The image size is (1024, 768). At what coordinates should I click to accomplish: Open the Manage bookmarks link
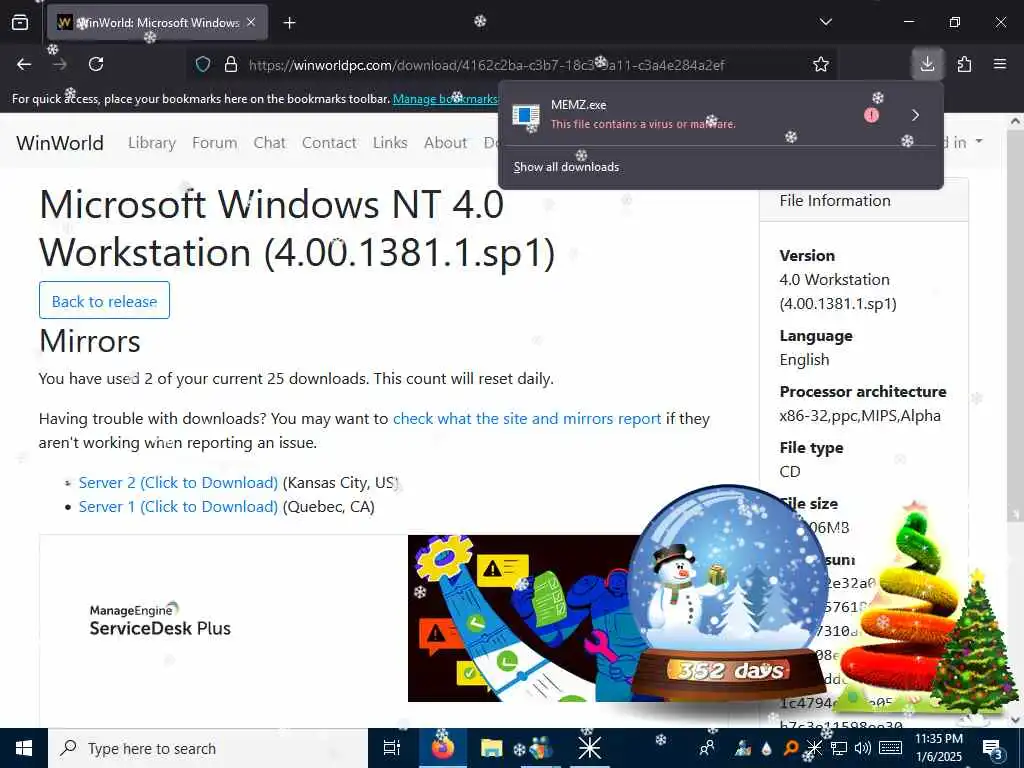coord(445,99)
